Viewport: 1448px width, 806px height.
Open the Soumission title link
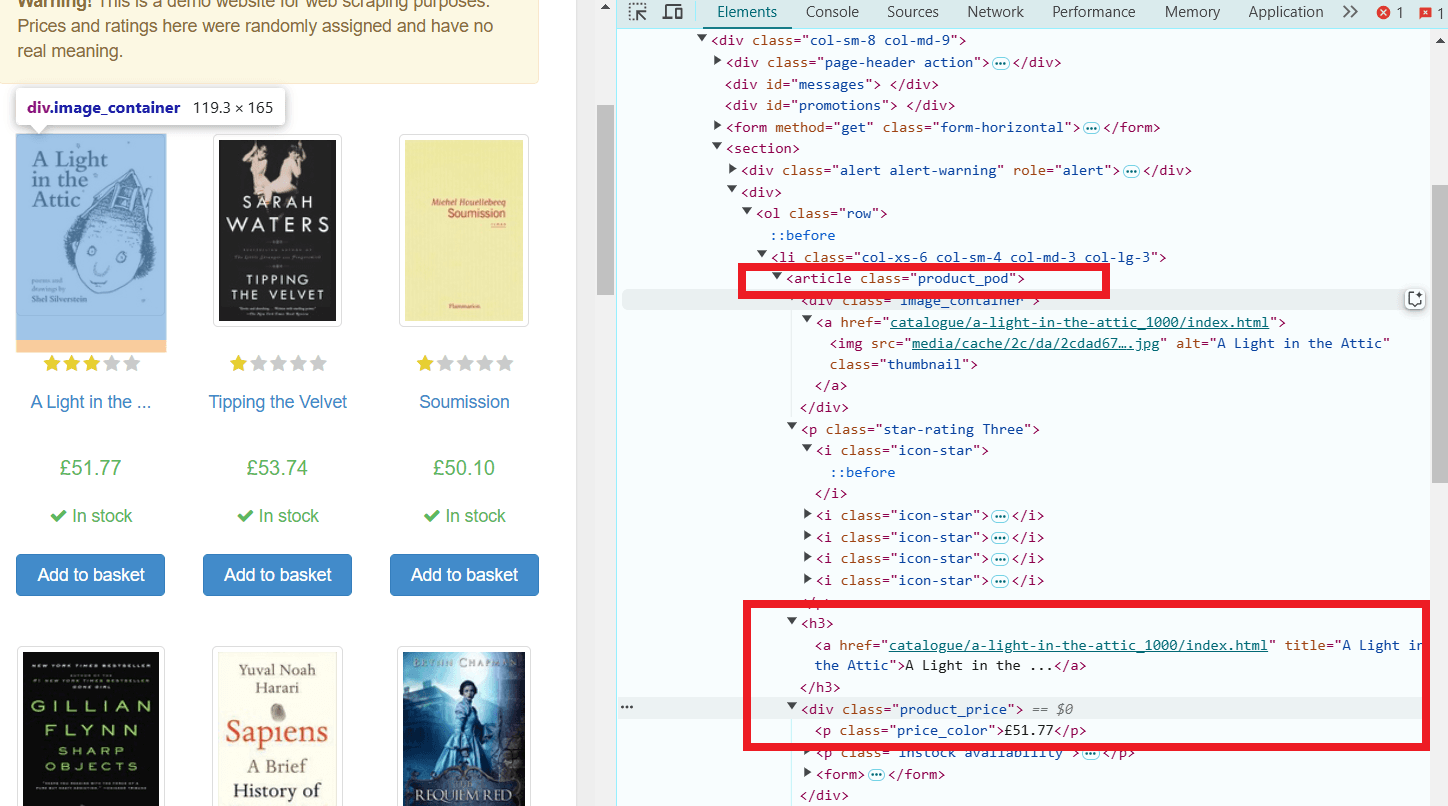point(464,402)
